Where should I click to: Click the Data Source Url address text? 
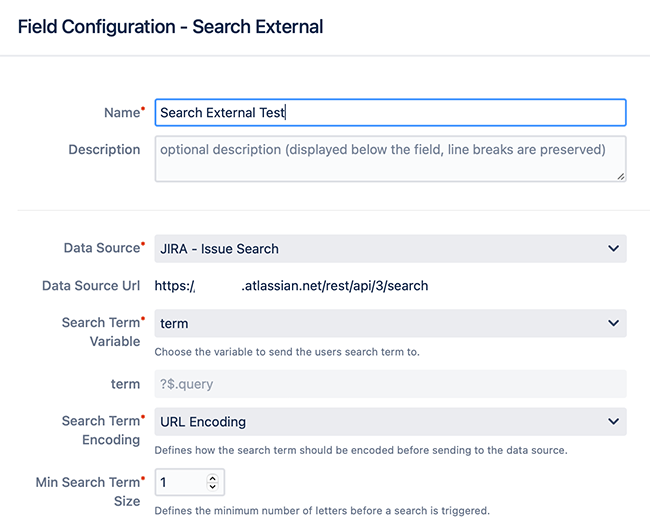(291, 286)
